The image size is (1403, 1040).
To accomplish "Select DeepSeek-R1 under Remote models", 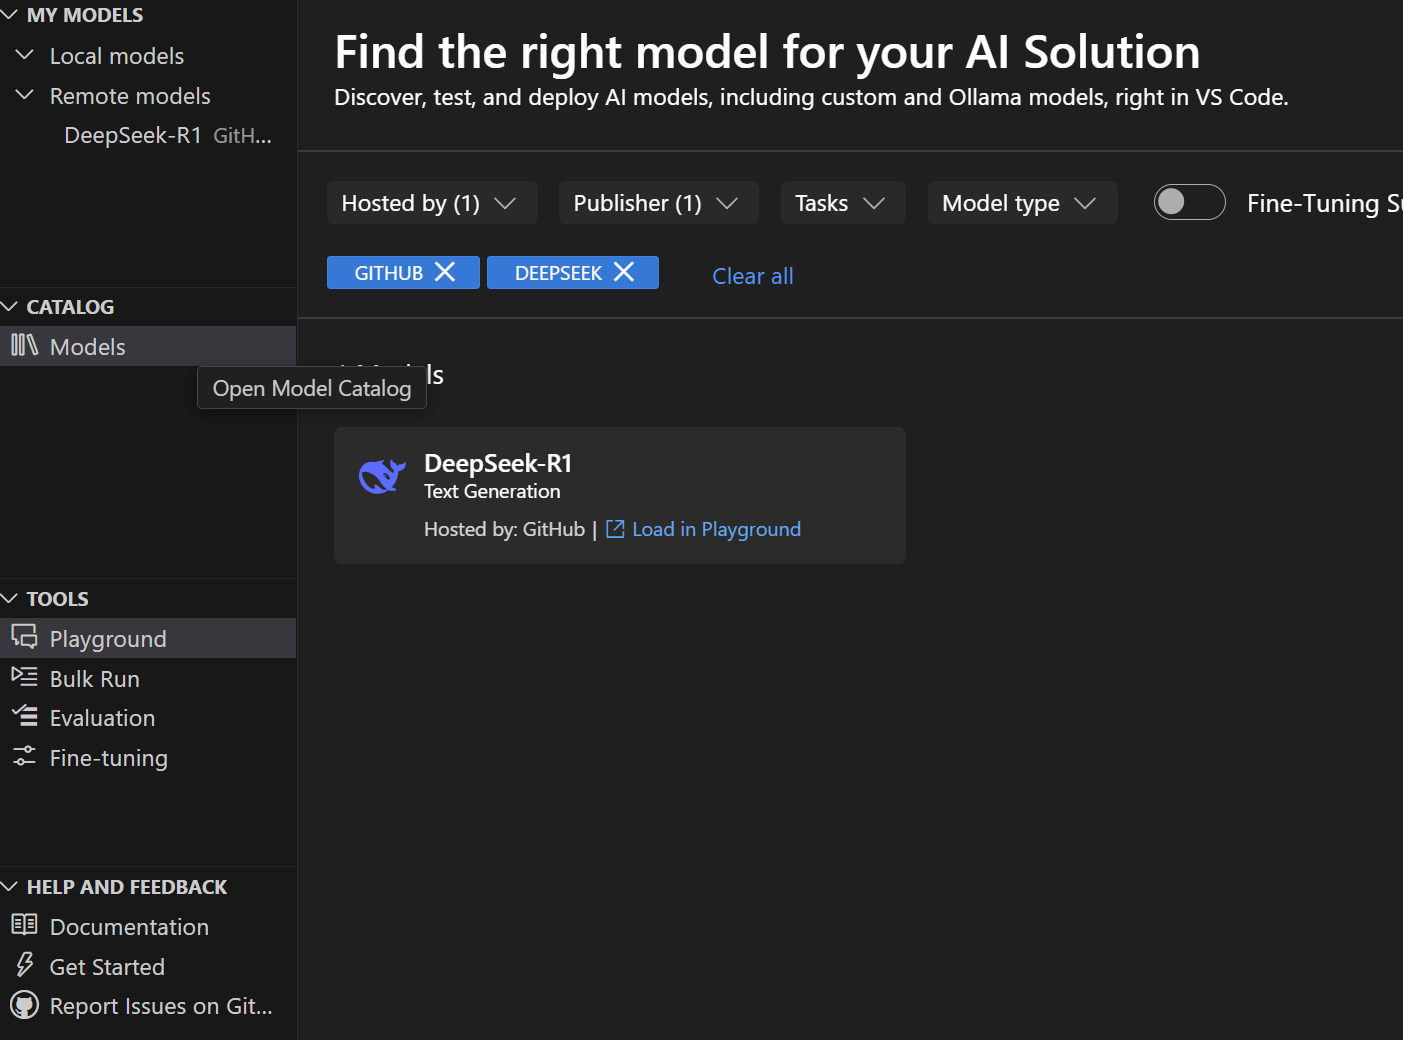I will 148,135.
